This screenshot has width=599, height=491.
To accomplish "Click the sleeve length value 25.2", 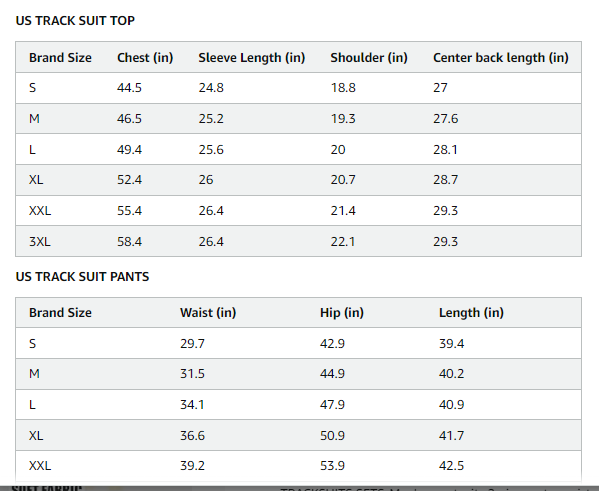I will [x=211, y=119].
